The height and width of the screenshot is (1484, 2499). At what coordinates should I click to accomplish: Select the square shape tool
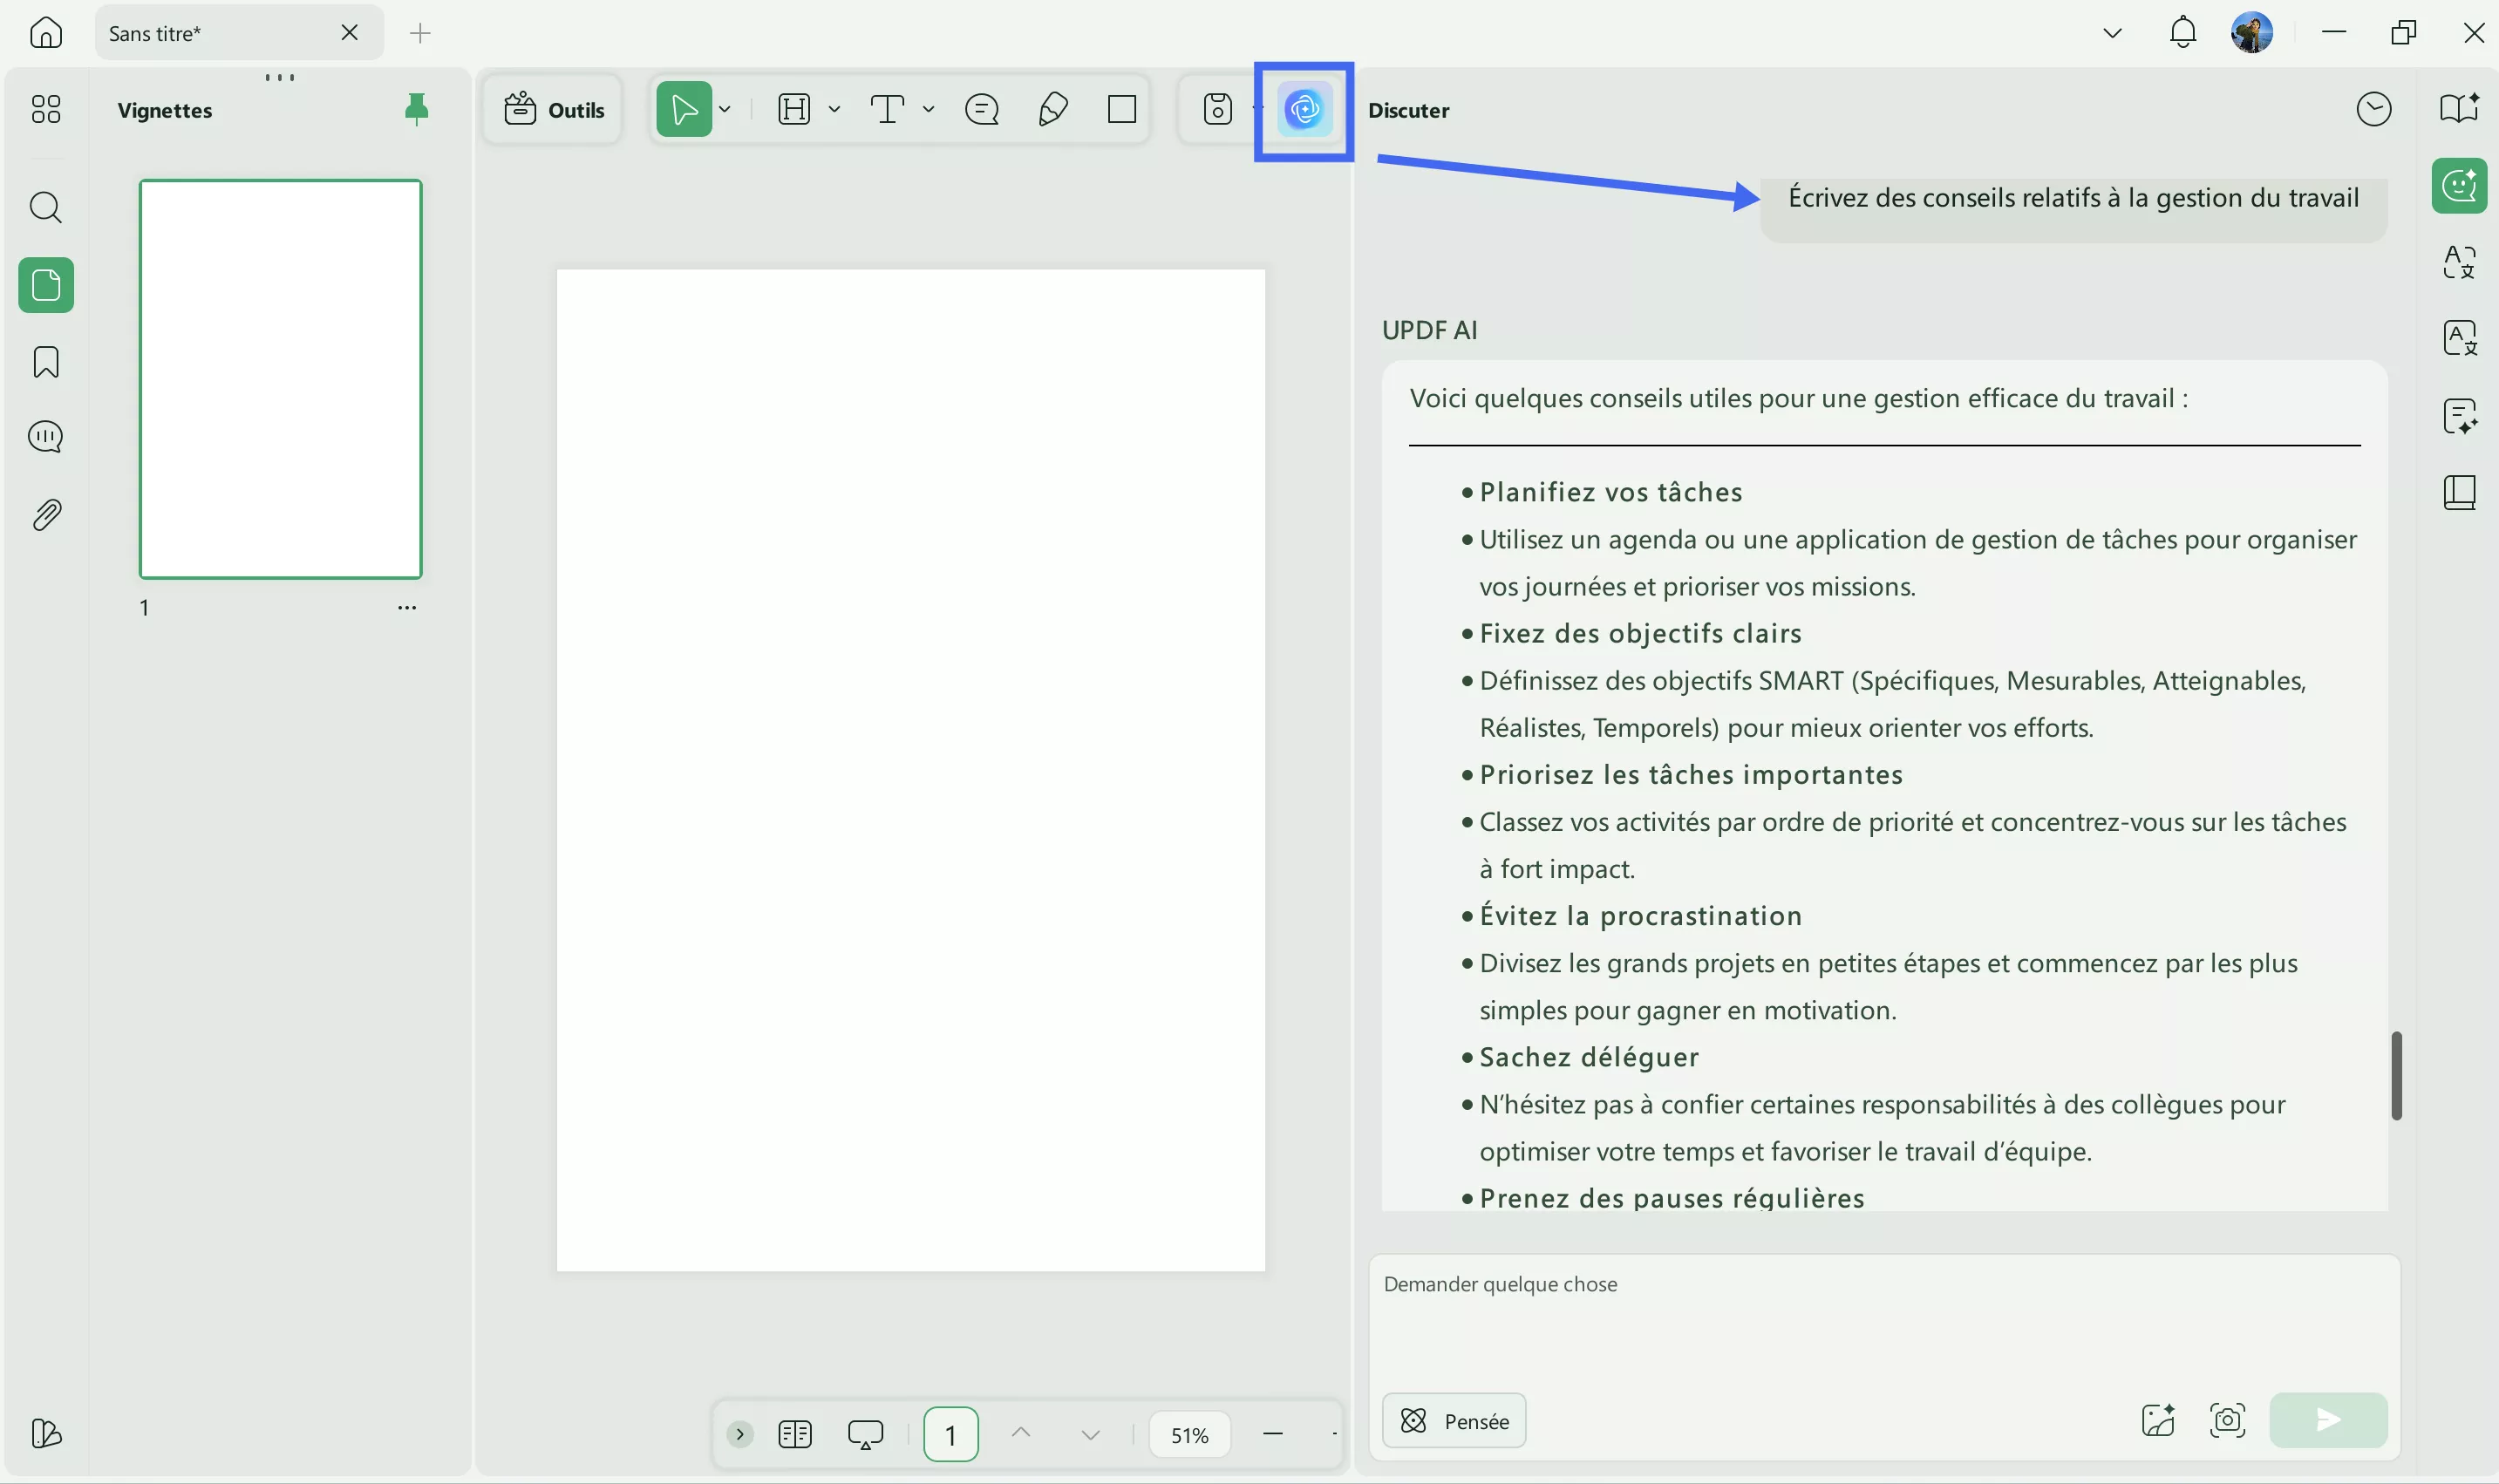click(1122, 109)
